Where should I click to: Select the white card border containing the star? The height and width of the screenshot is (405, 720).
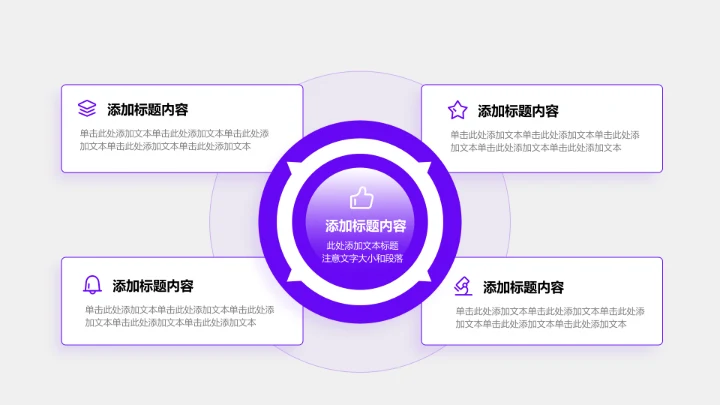click(541, 86)
